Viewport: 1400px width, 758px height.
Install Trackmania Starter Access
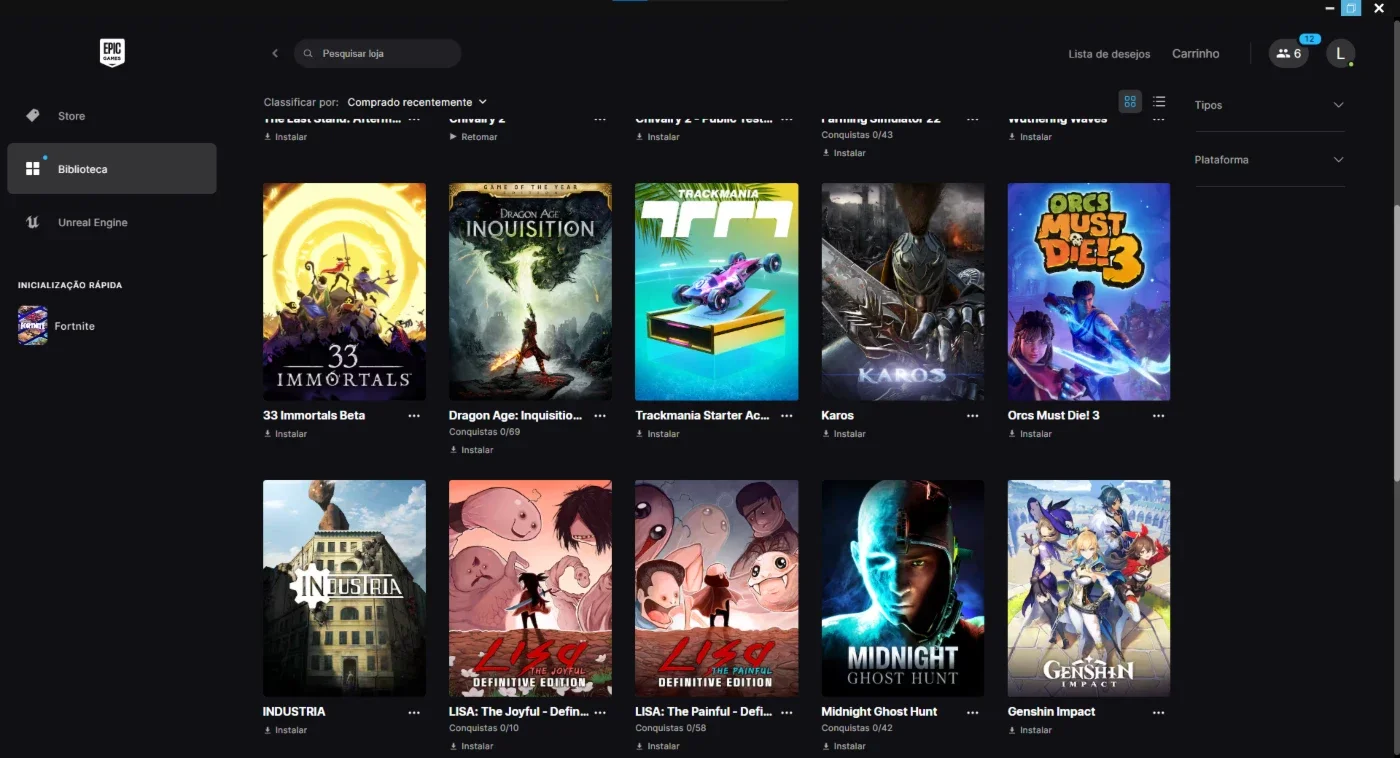point(658,434)
